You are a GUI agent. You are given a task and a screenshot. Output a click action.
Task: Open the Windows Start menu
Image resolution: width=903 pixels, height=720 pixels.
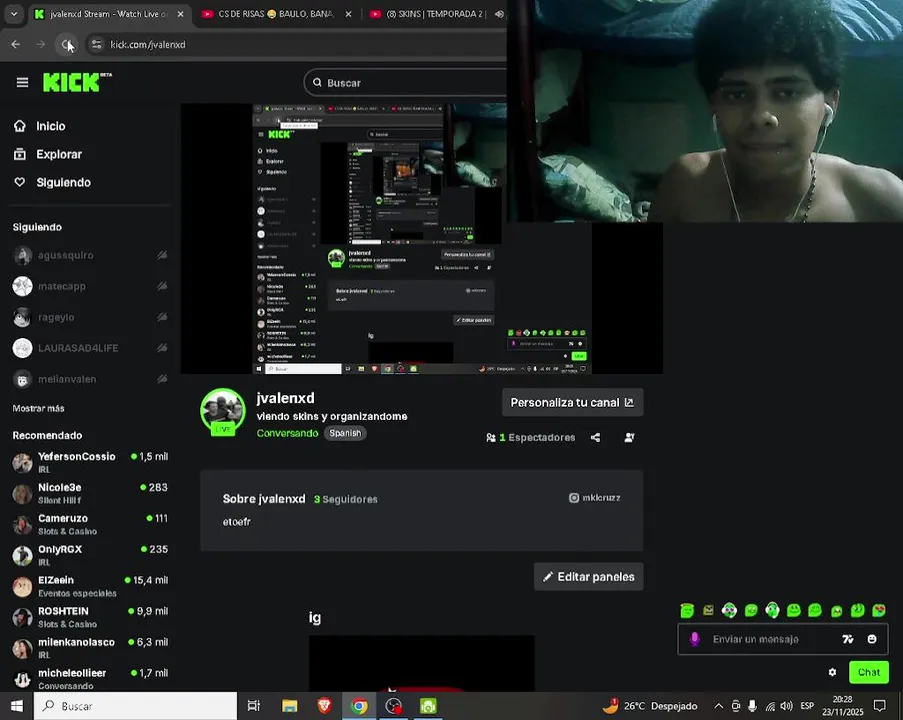(17, 706)
